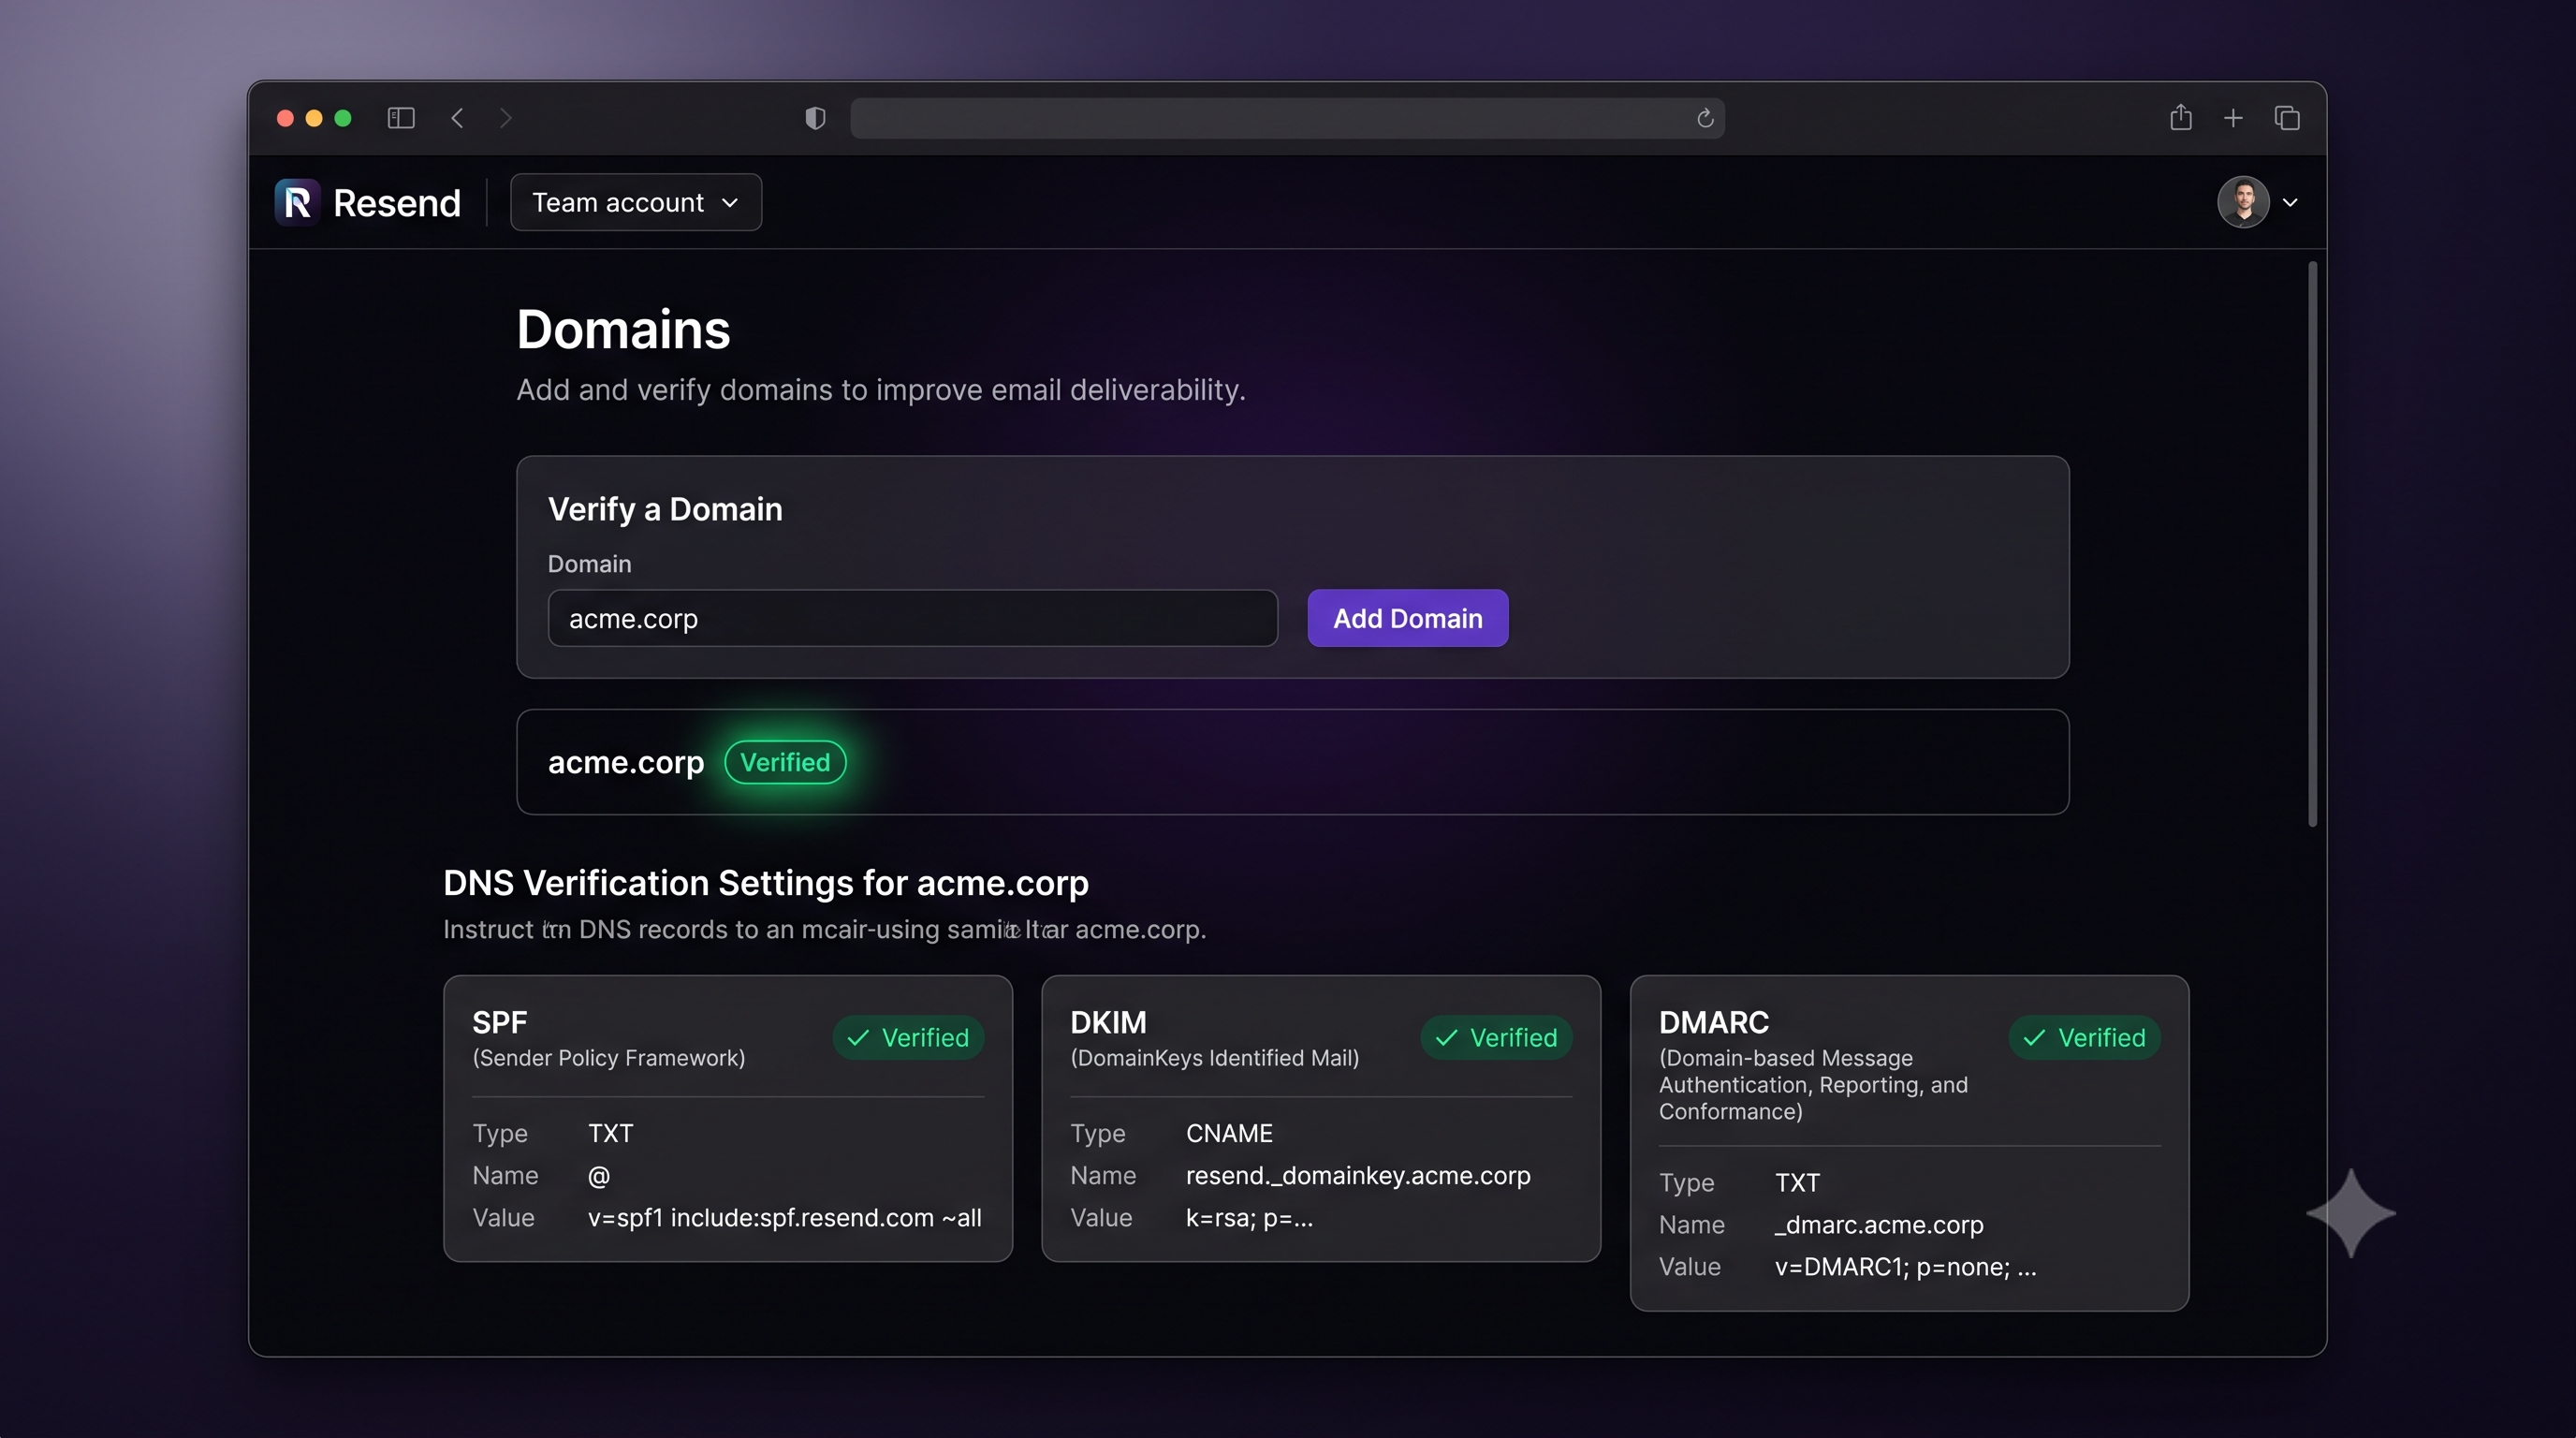Click the 'Domains' page title
This screenshot has height=1438, width=2576.
(x=623, y=329)
